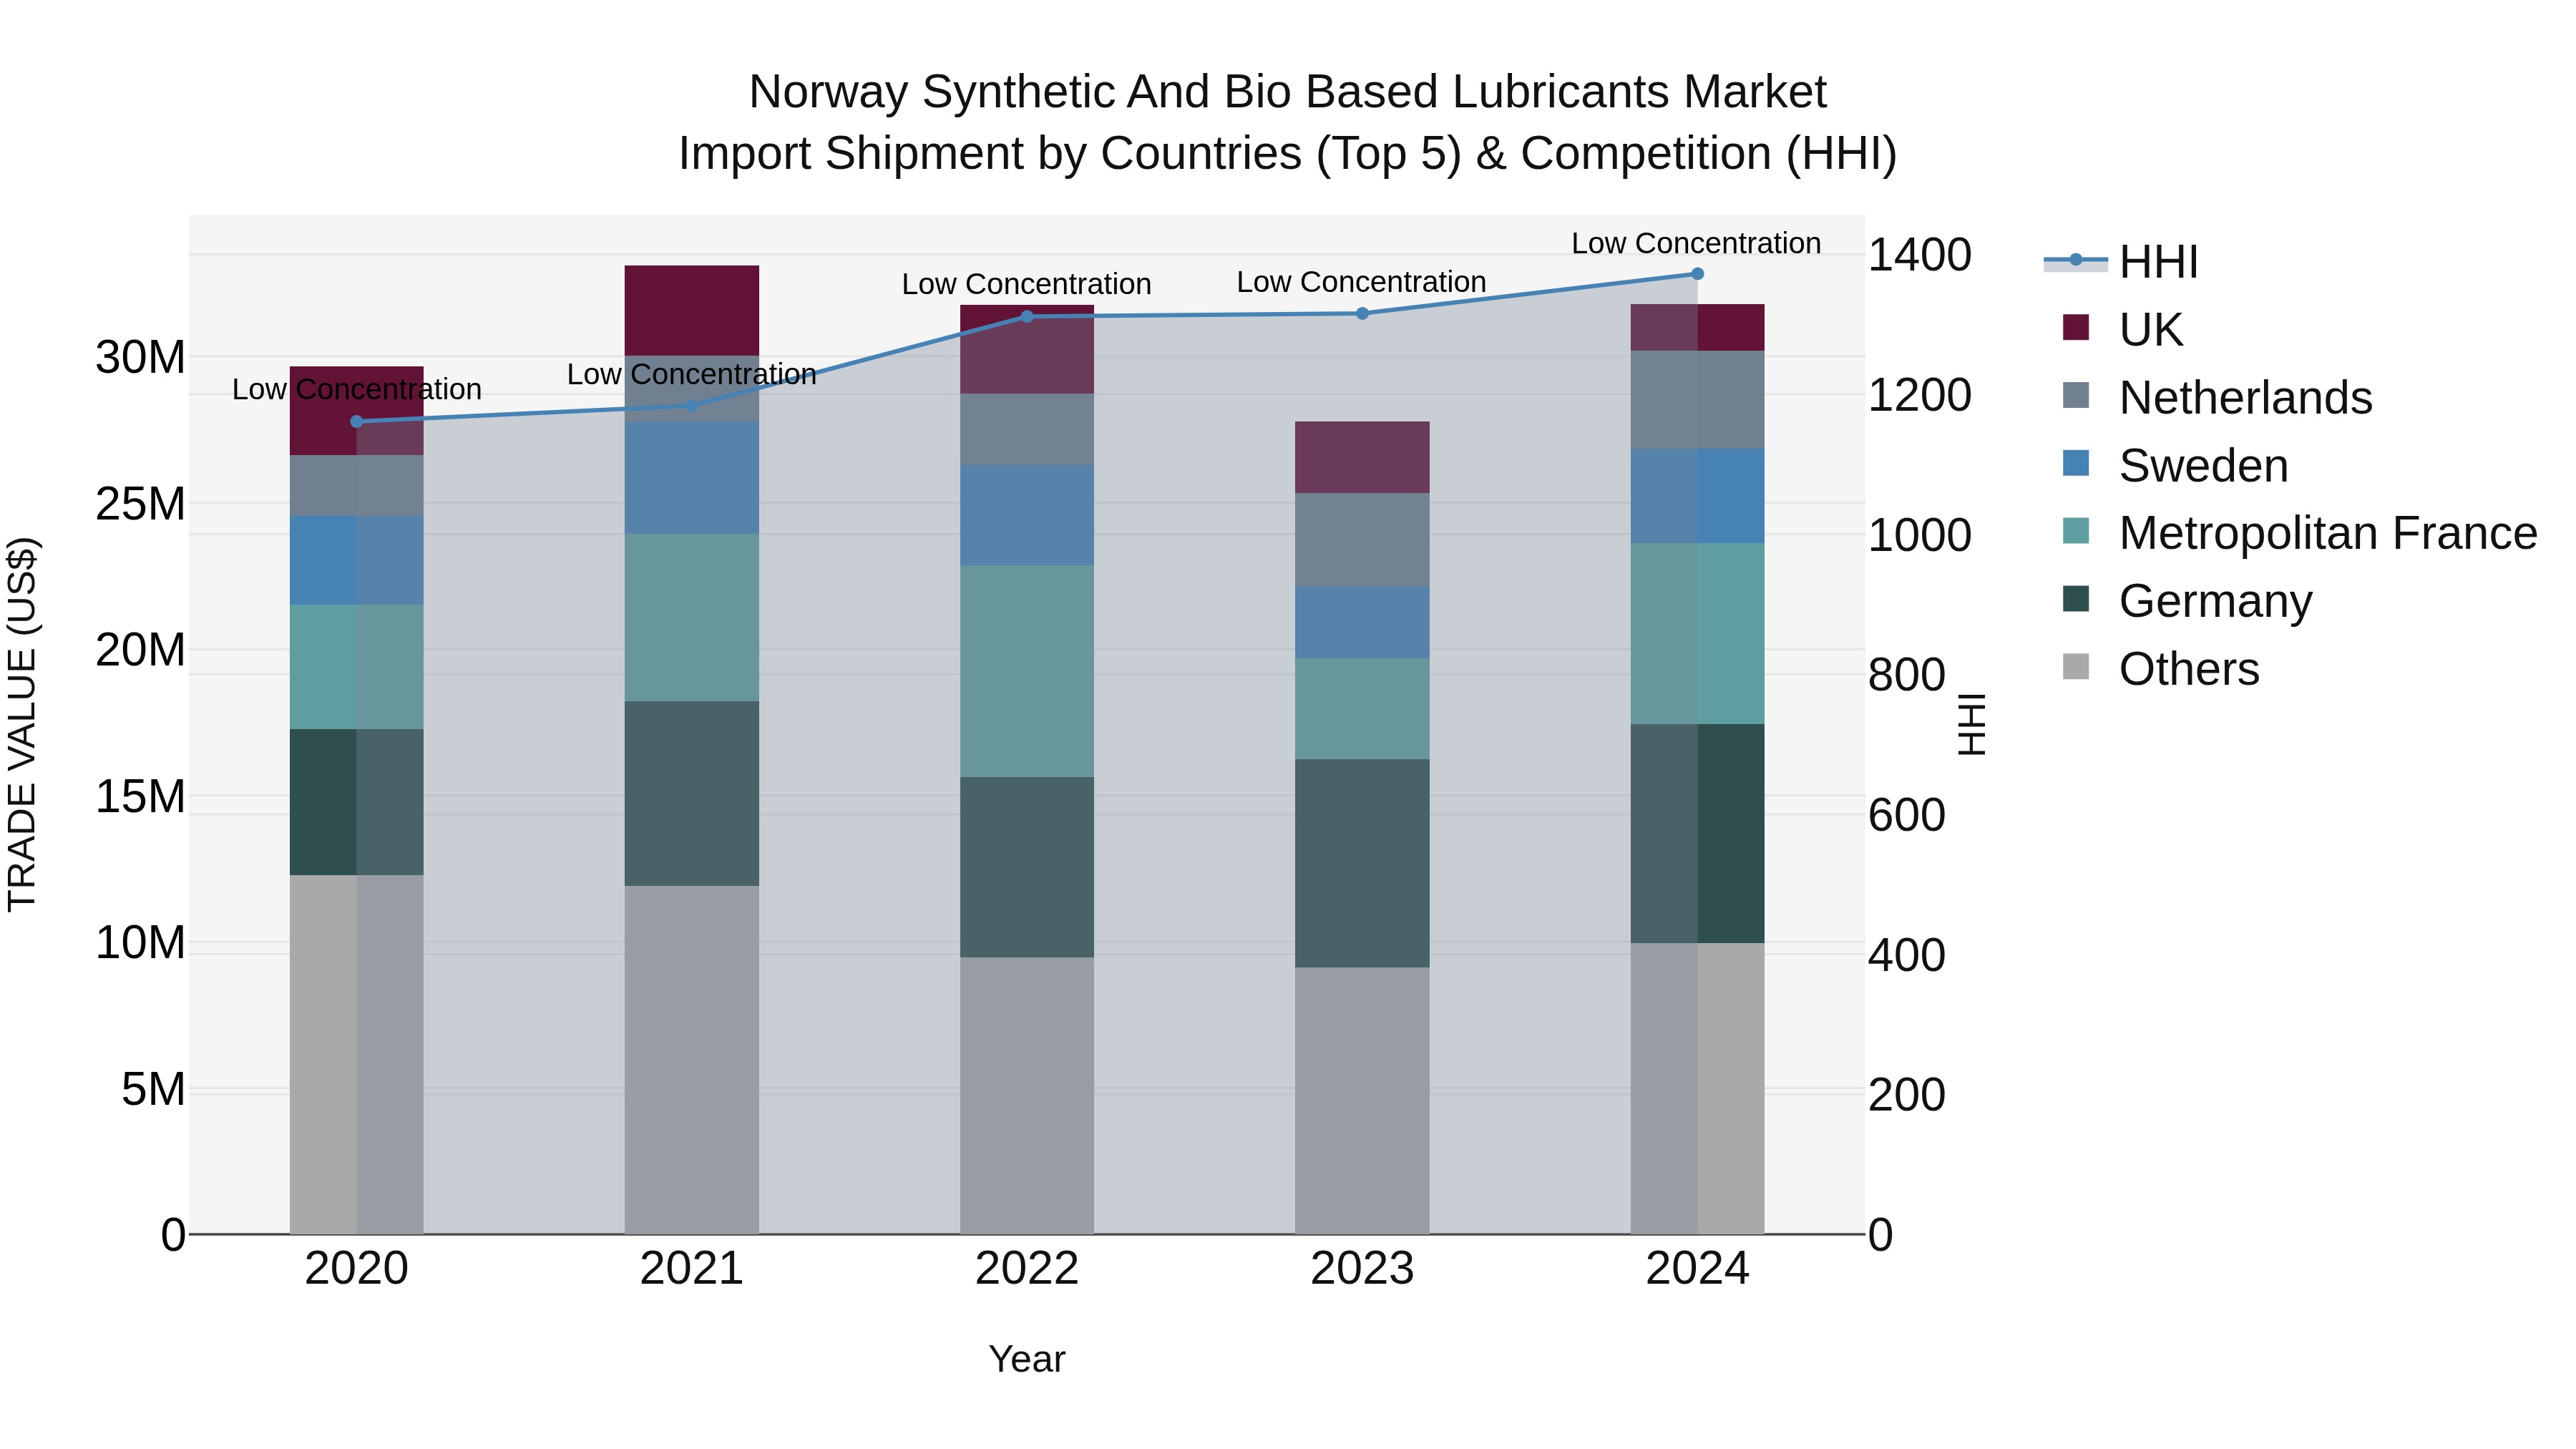Click the 2024 Others bar segment
This screenshot has width=2576, height=1449.
[x=1697, y=1089]
